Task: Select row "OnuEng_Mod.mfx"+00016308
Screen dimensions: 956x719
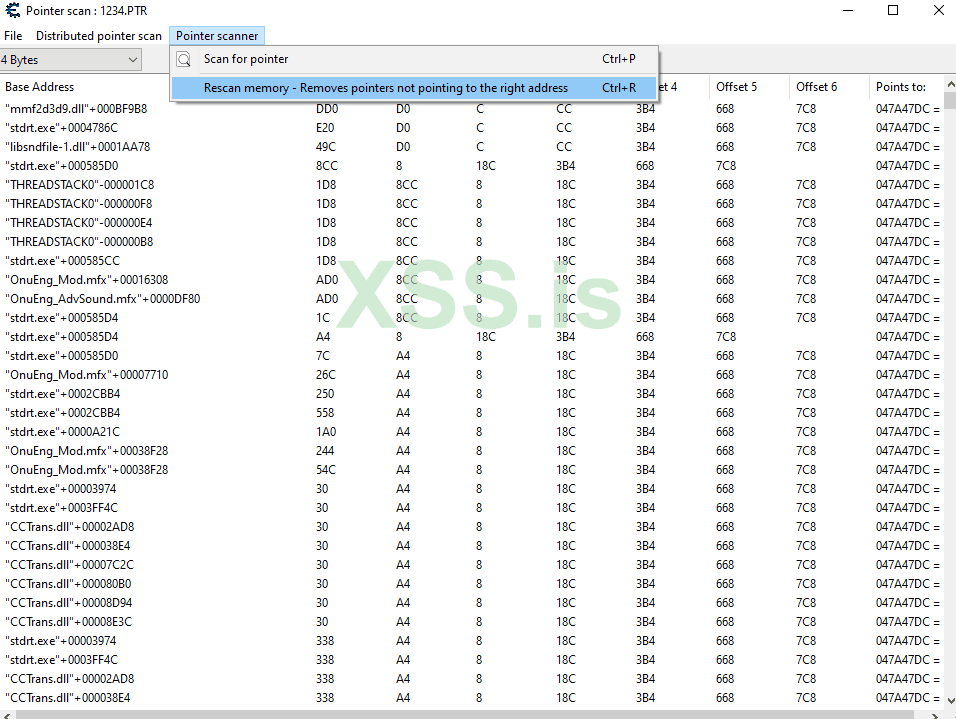Action: point(472,280)
